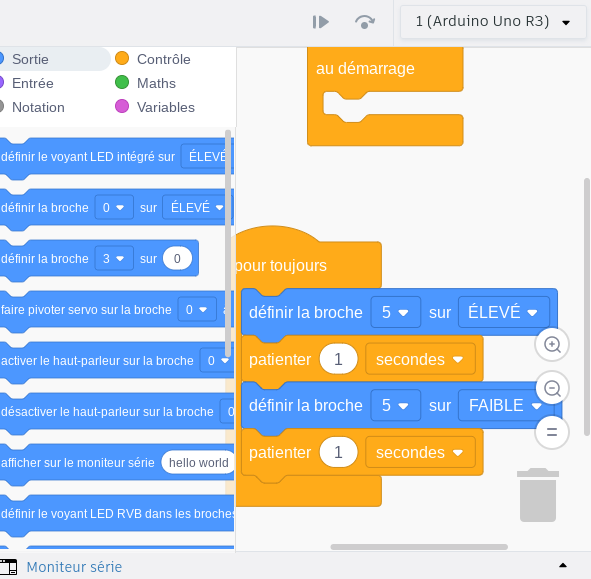
Task: Click the hello world text field
Action: click(x=198, y=462)
